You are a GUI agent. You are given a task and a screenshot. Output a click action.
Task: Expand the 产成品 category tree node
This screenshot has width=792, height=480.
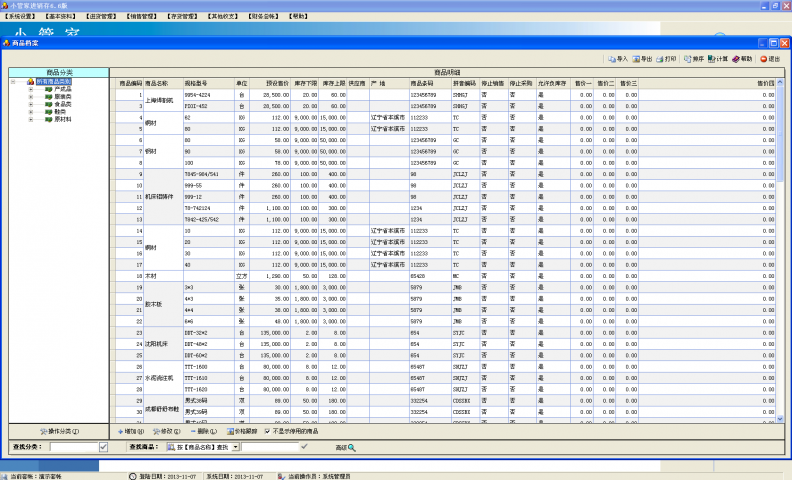click(x=31, y=89)
